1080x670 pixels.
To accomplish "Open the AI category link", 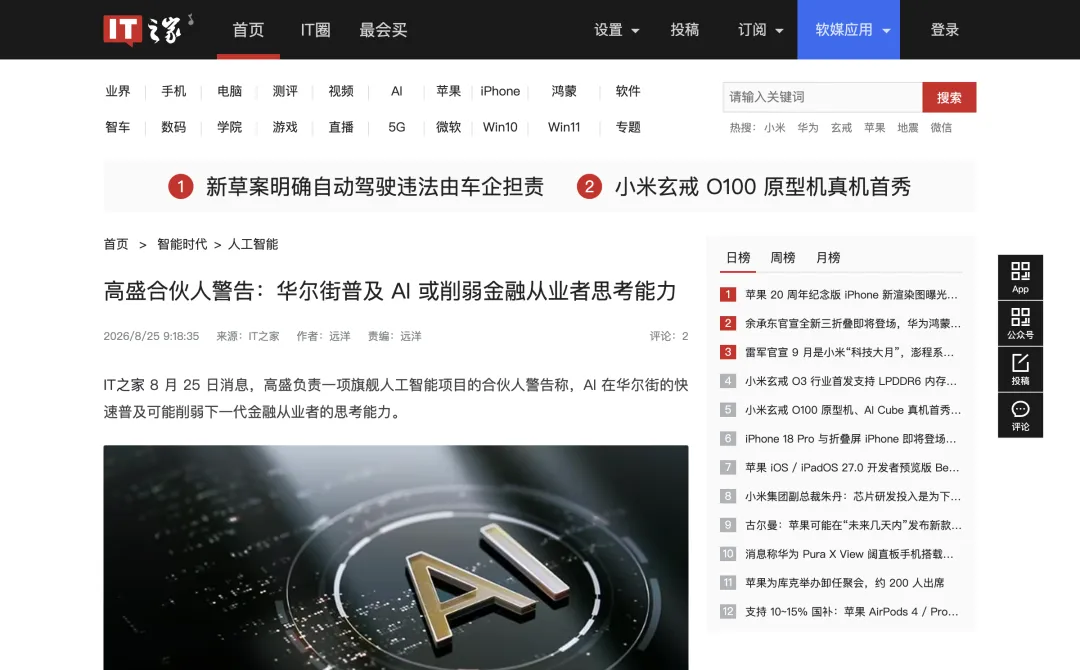I will pos(397,91).
